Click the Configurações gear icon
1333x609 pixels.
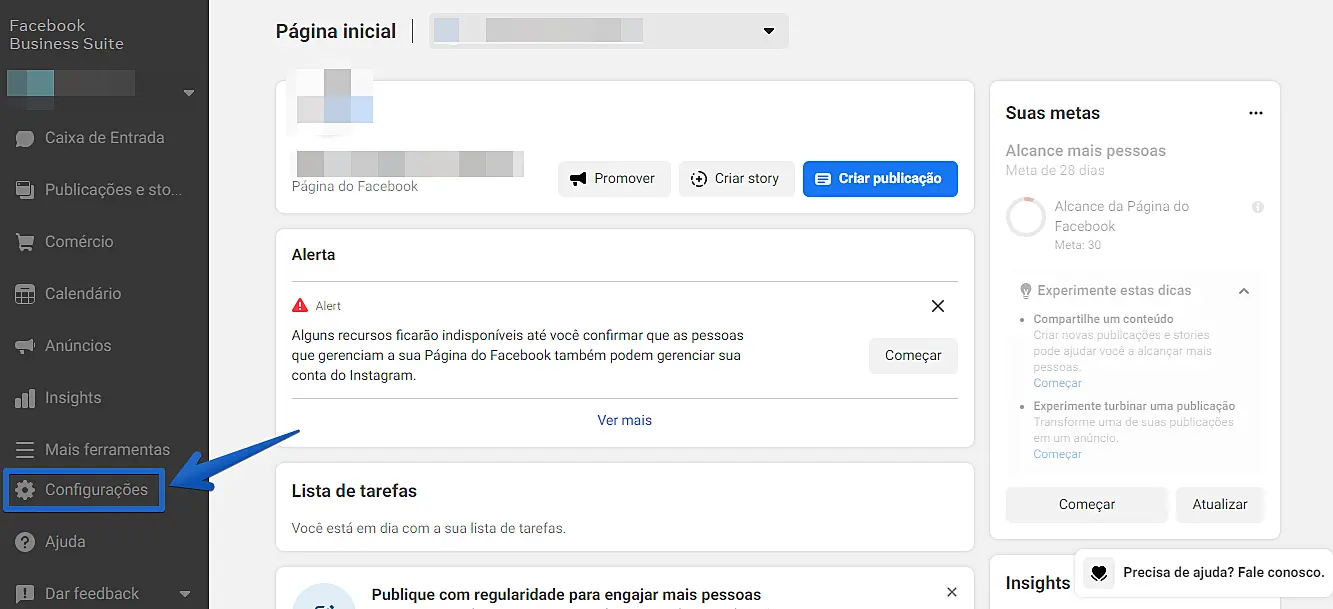click(25, 490)
